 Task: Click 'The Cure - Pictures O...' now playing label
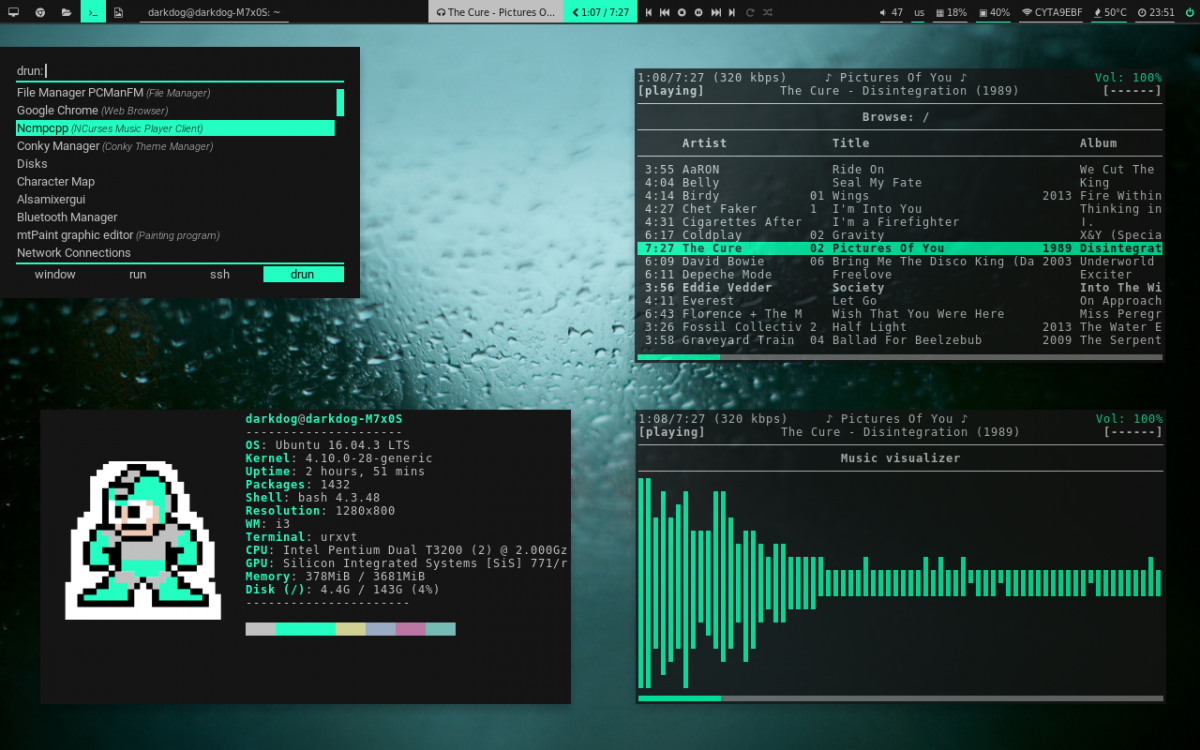click(496, 12)
